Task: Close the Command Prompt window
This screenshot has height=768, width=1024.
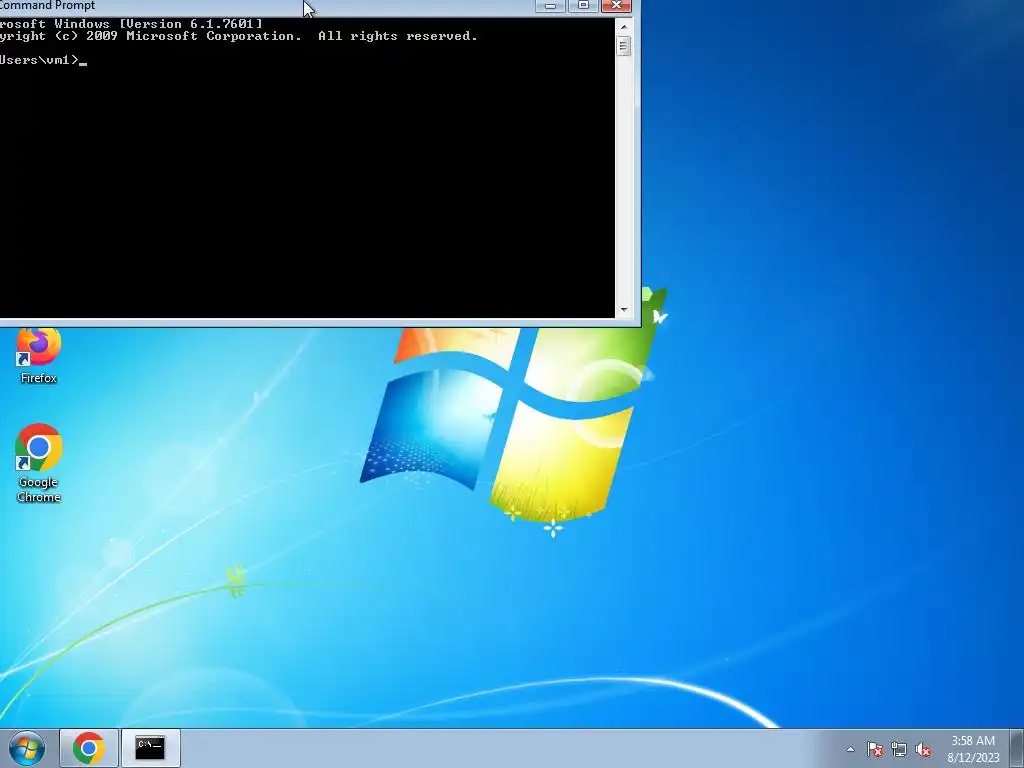Action: 616,6
